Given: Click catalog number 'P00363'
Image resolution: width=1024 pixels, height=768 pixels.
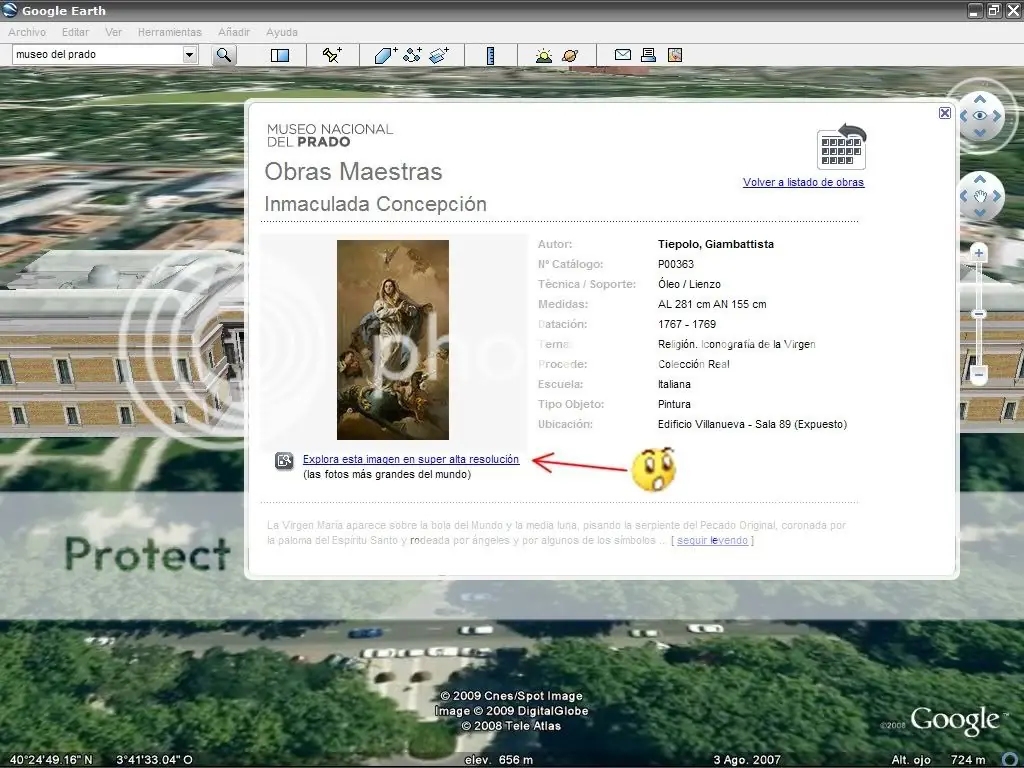Looking at the screenshot, I should 676,264.
